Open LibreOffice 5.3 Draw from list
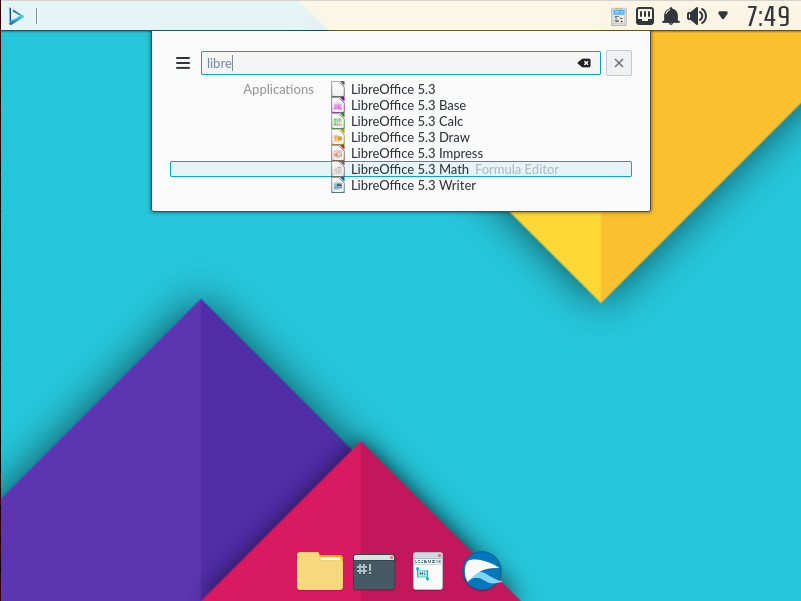The image size is (801, 601). pos(409,137)
